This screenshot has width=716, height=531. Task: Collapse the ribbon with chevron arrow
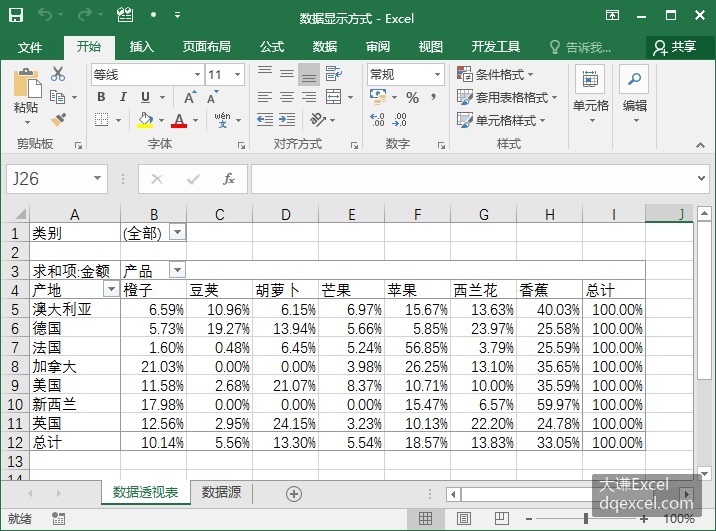tap(700, 145)
